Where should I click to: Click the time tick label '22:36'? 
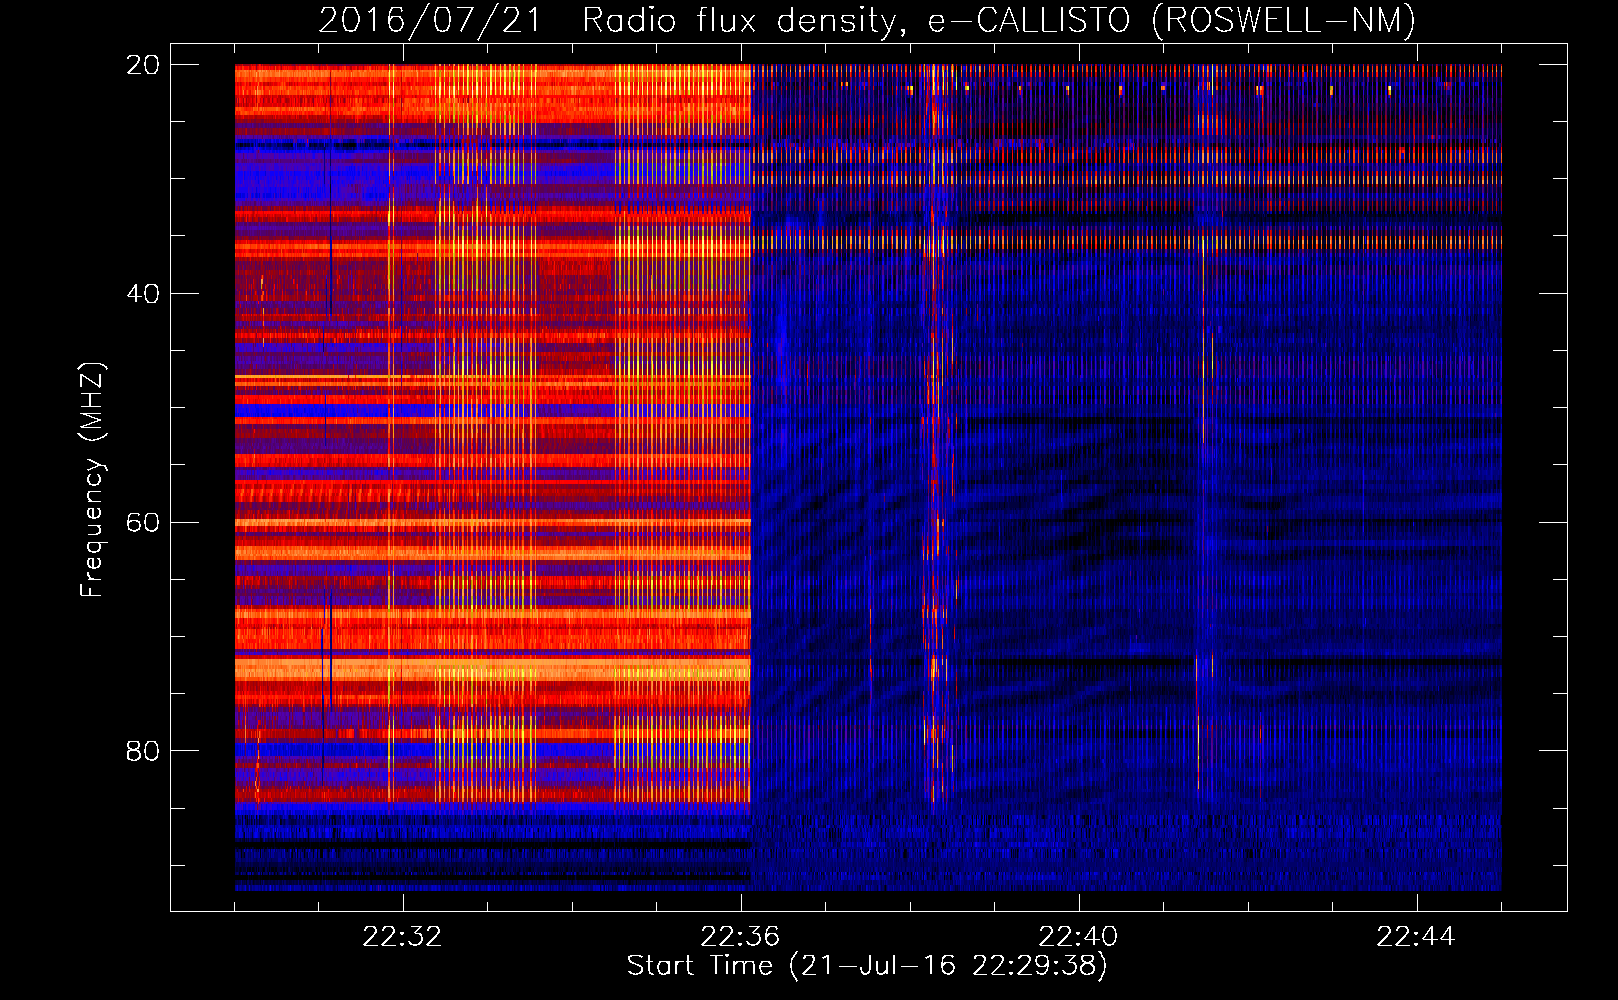(x=740, y=937)
